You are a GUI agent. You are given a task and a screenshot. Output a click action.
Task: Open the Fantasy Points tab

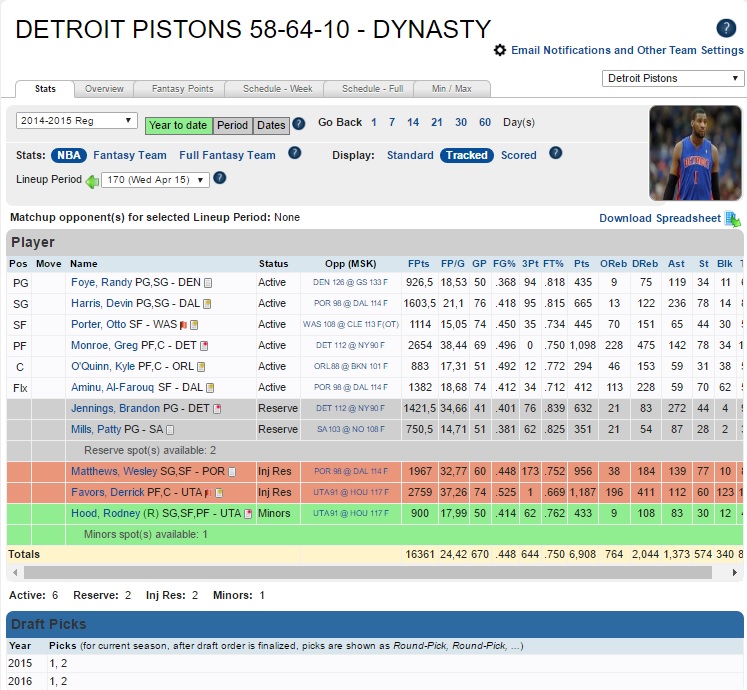click(182, 89)
